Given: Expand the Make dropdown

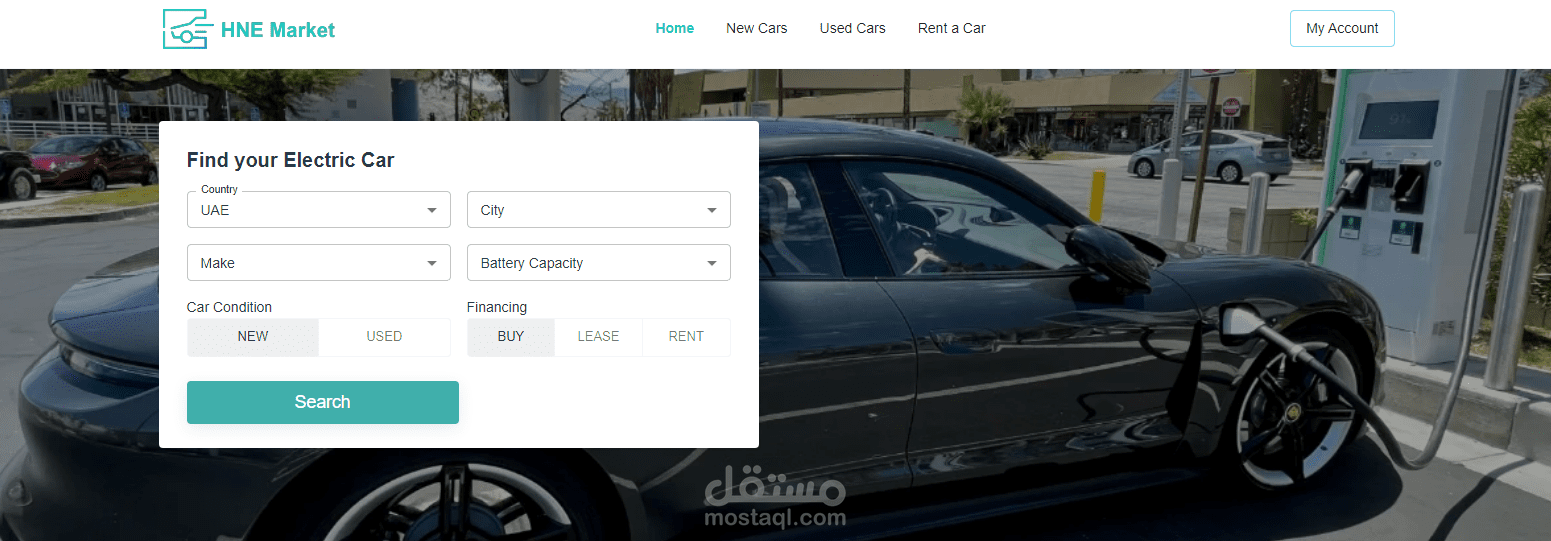Looking at the screenshot, I should tap(319, 263).
